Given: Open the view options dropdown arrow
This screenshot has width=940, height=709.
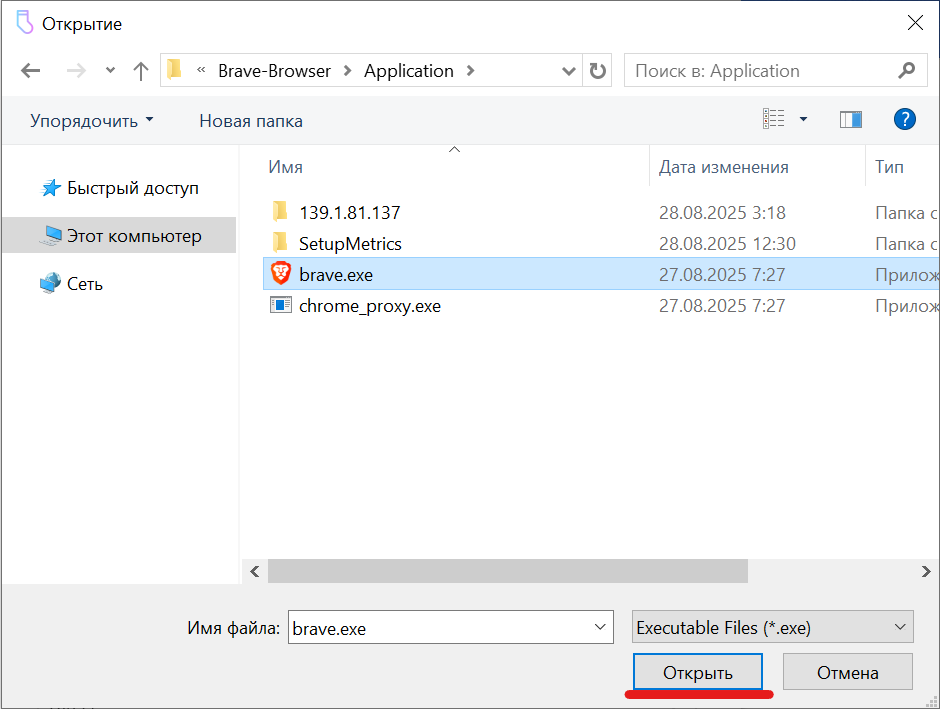Looking at the screenshot, I should point(803,120).
